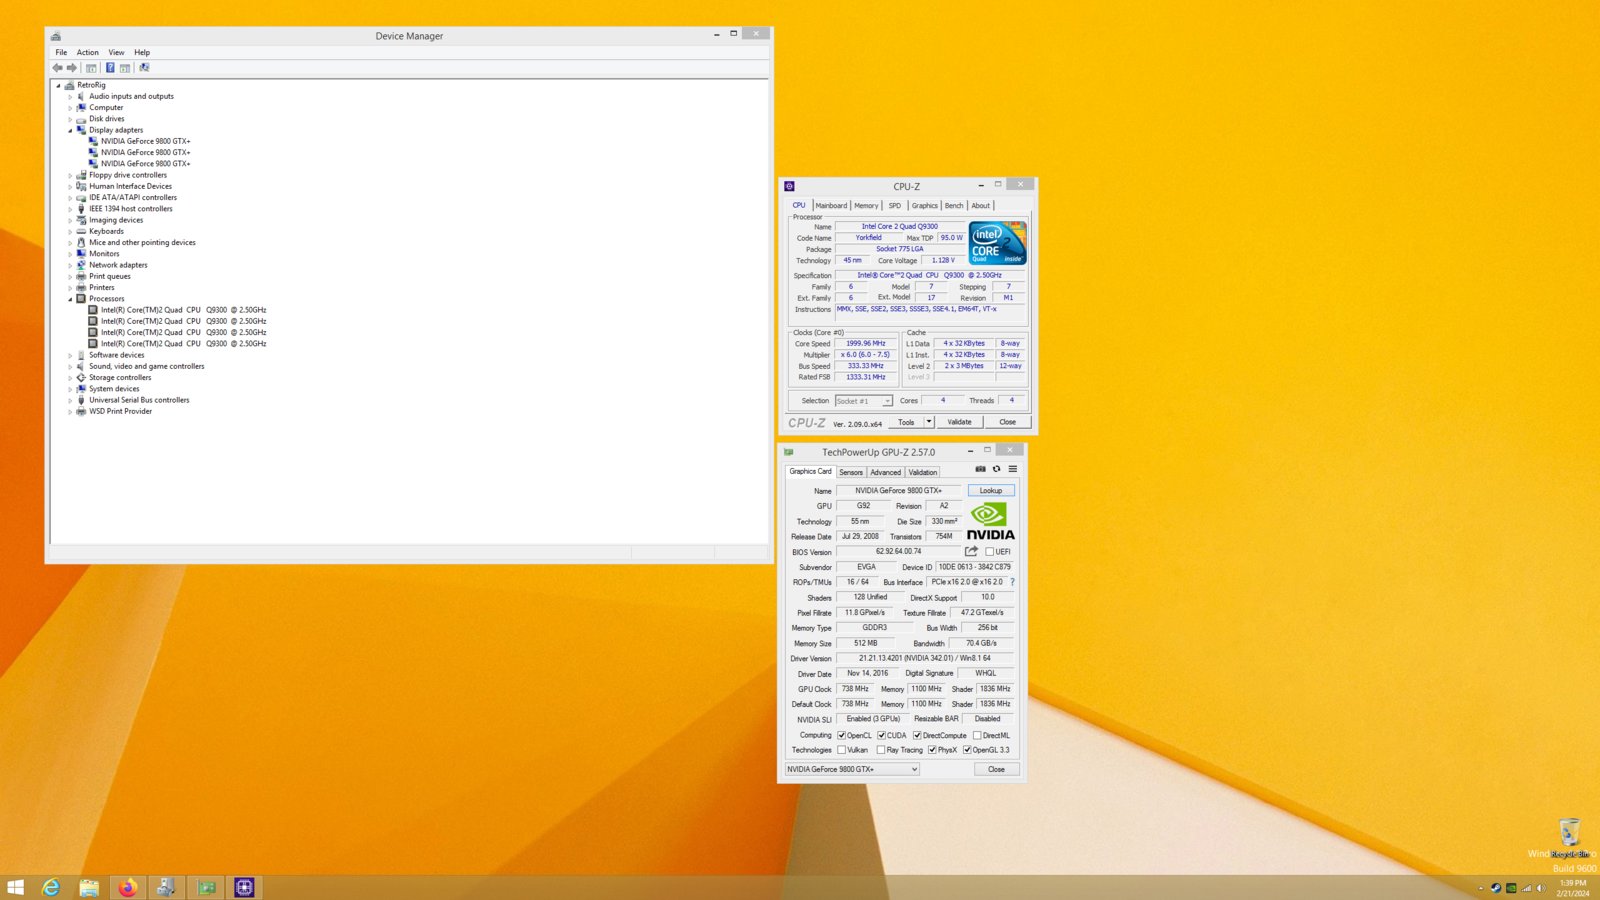Collapse the Display adapters node
This screenshot has width=1600, height=900.
click(70, 130)
